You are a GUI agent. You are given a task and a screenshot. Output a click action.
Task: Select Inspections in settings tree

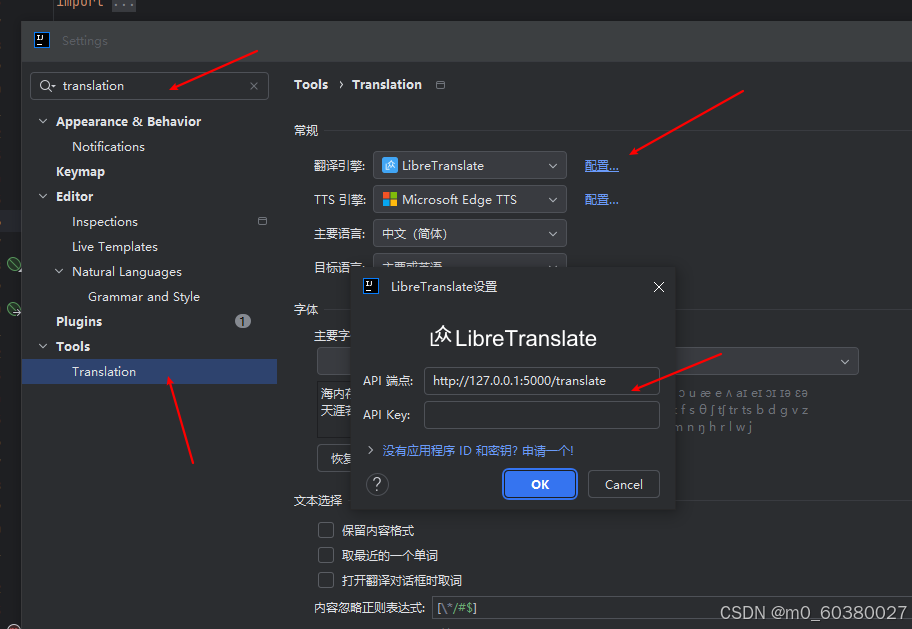click(105, 222)
